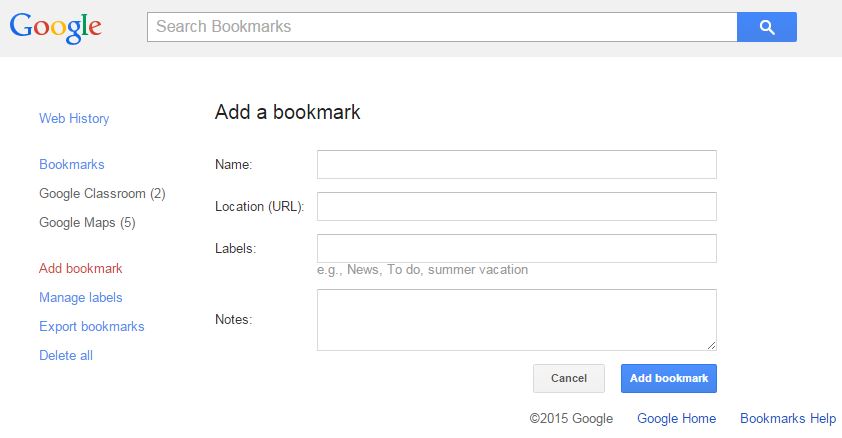Open Add bookmark in sidebar
Viewport: 842px width, 438px height.
[x=81, y=268]
